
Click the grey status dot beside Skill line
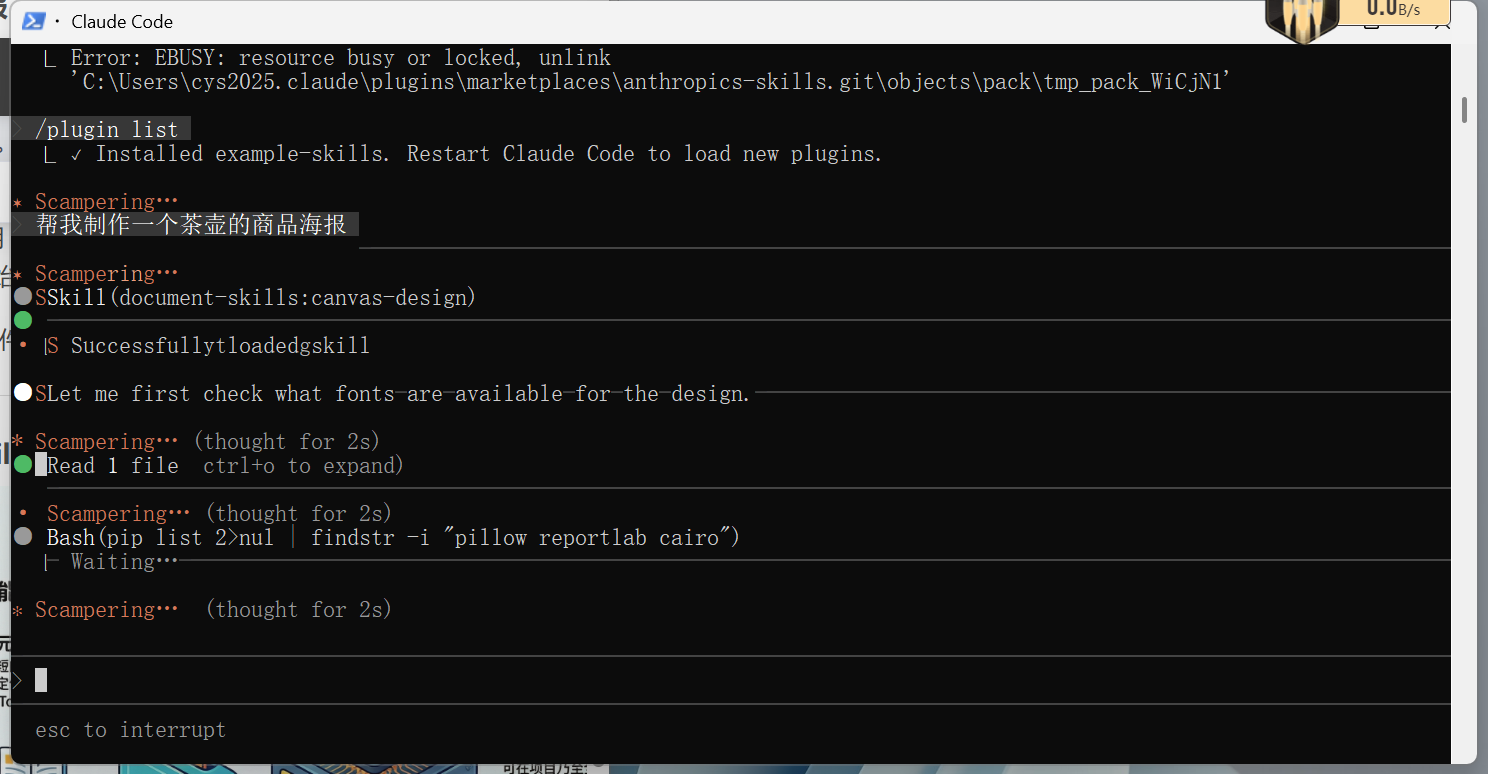click(23, 297)
